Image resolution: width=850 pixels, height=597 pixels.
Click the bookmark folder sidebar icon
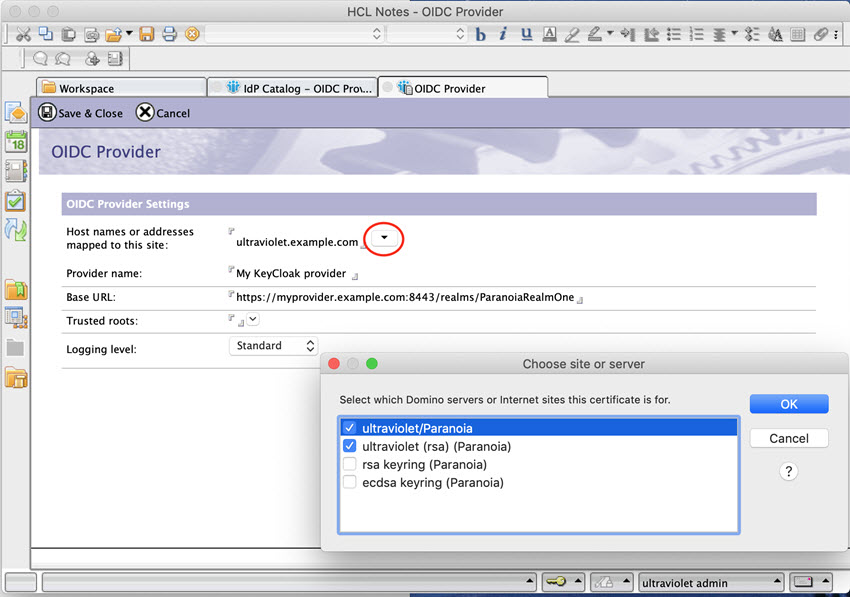coord(16,290)
